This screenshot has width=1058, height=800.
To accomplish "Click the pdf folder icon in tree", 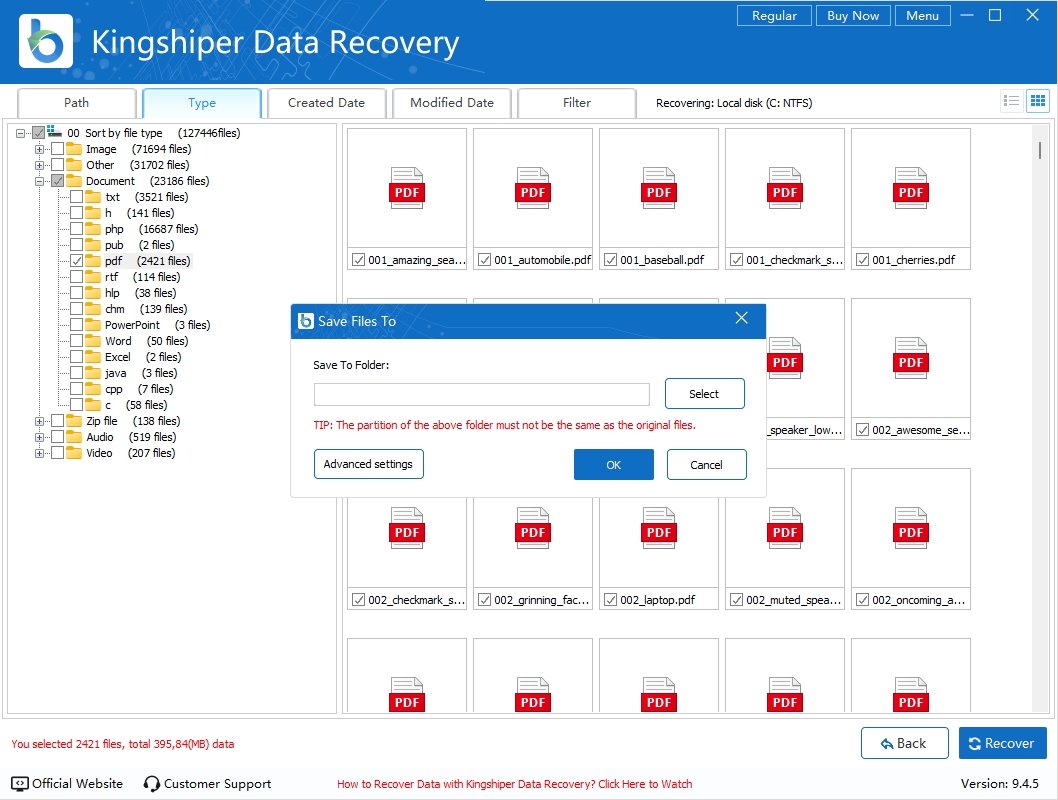I will coord(93,261).
